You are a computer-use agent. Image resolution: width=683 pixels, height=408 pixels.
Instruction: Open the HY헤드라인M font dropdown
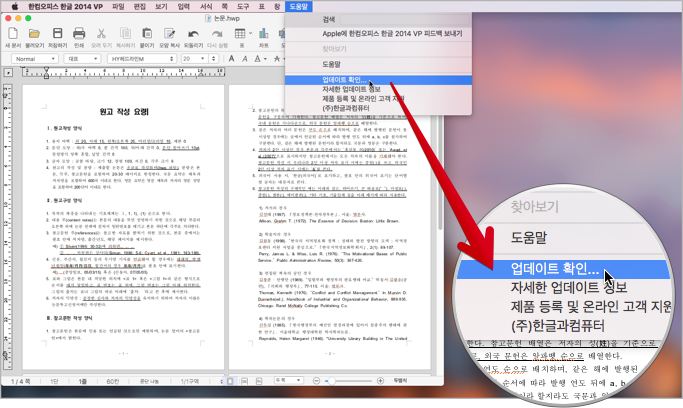tap(142, 58)
